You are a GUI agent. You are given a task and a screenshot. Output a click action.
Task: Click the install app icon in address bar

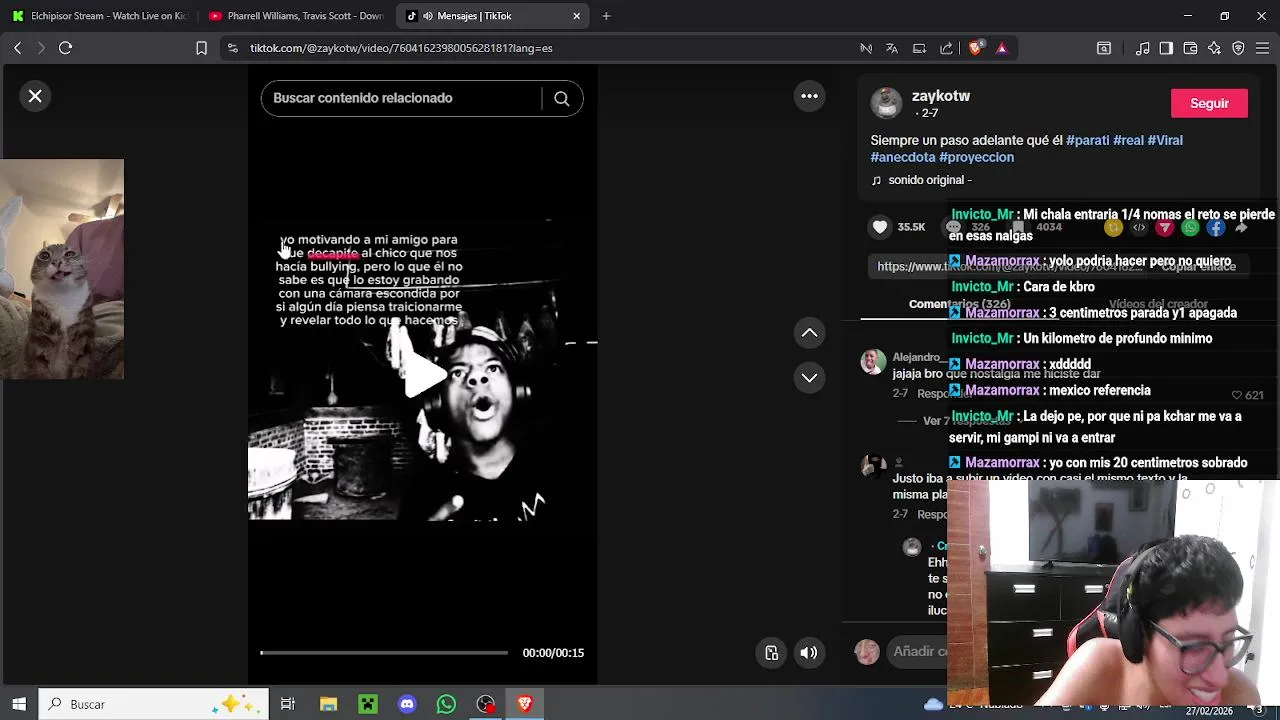click(x=919, y=48)
